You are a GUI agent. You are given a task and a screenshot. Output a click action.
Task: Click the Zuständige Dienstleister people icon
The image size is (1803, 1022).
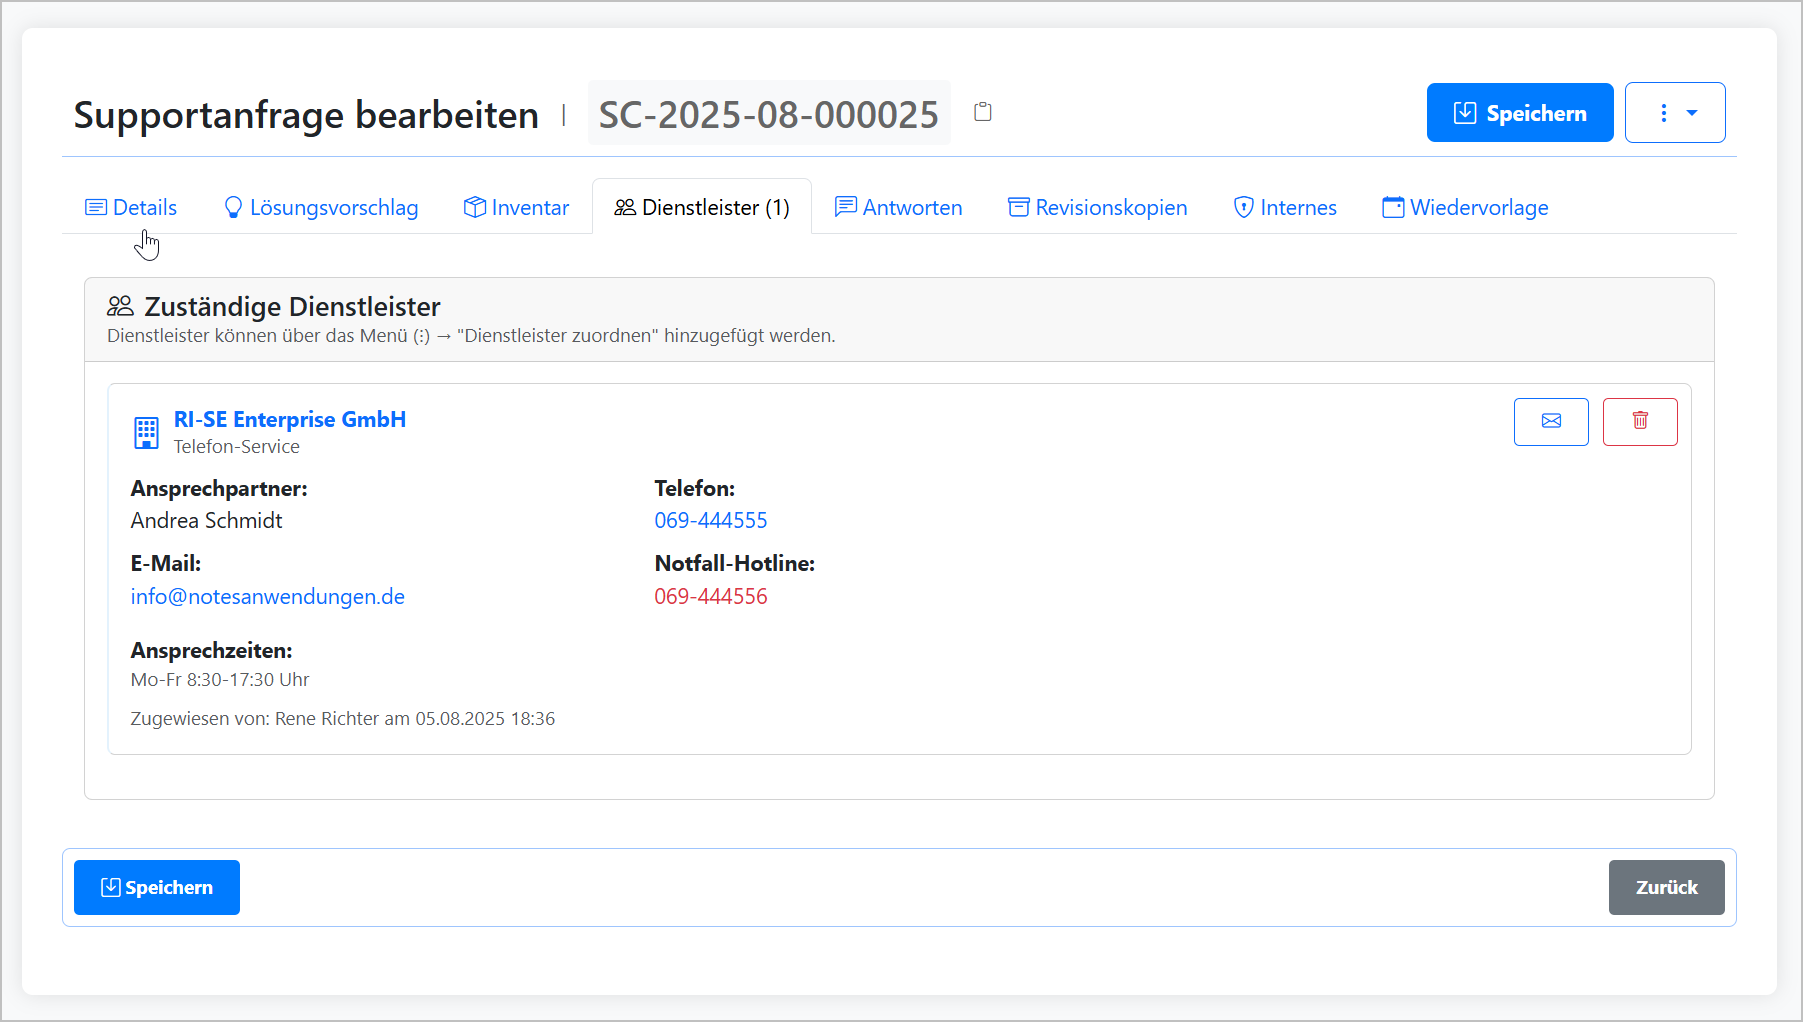120,306
